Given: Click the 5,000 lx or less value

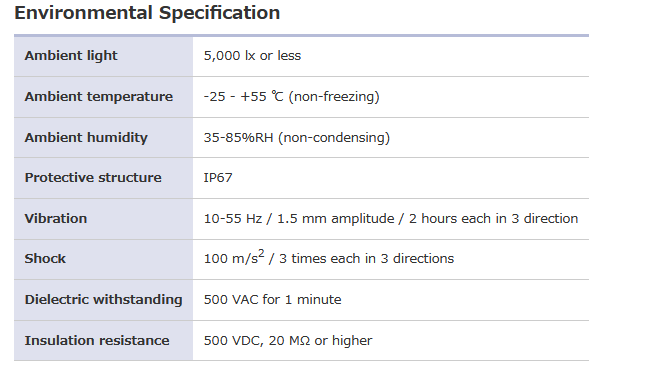Looking at the screenshot, I should pos(252,56).
